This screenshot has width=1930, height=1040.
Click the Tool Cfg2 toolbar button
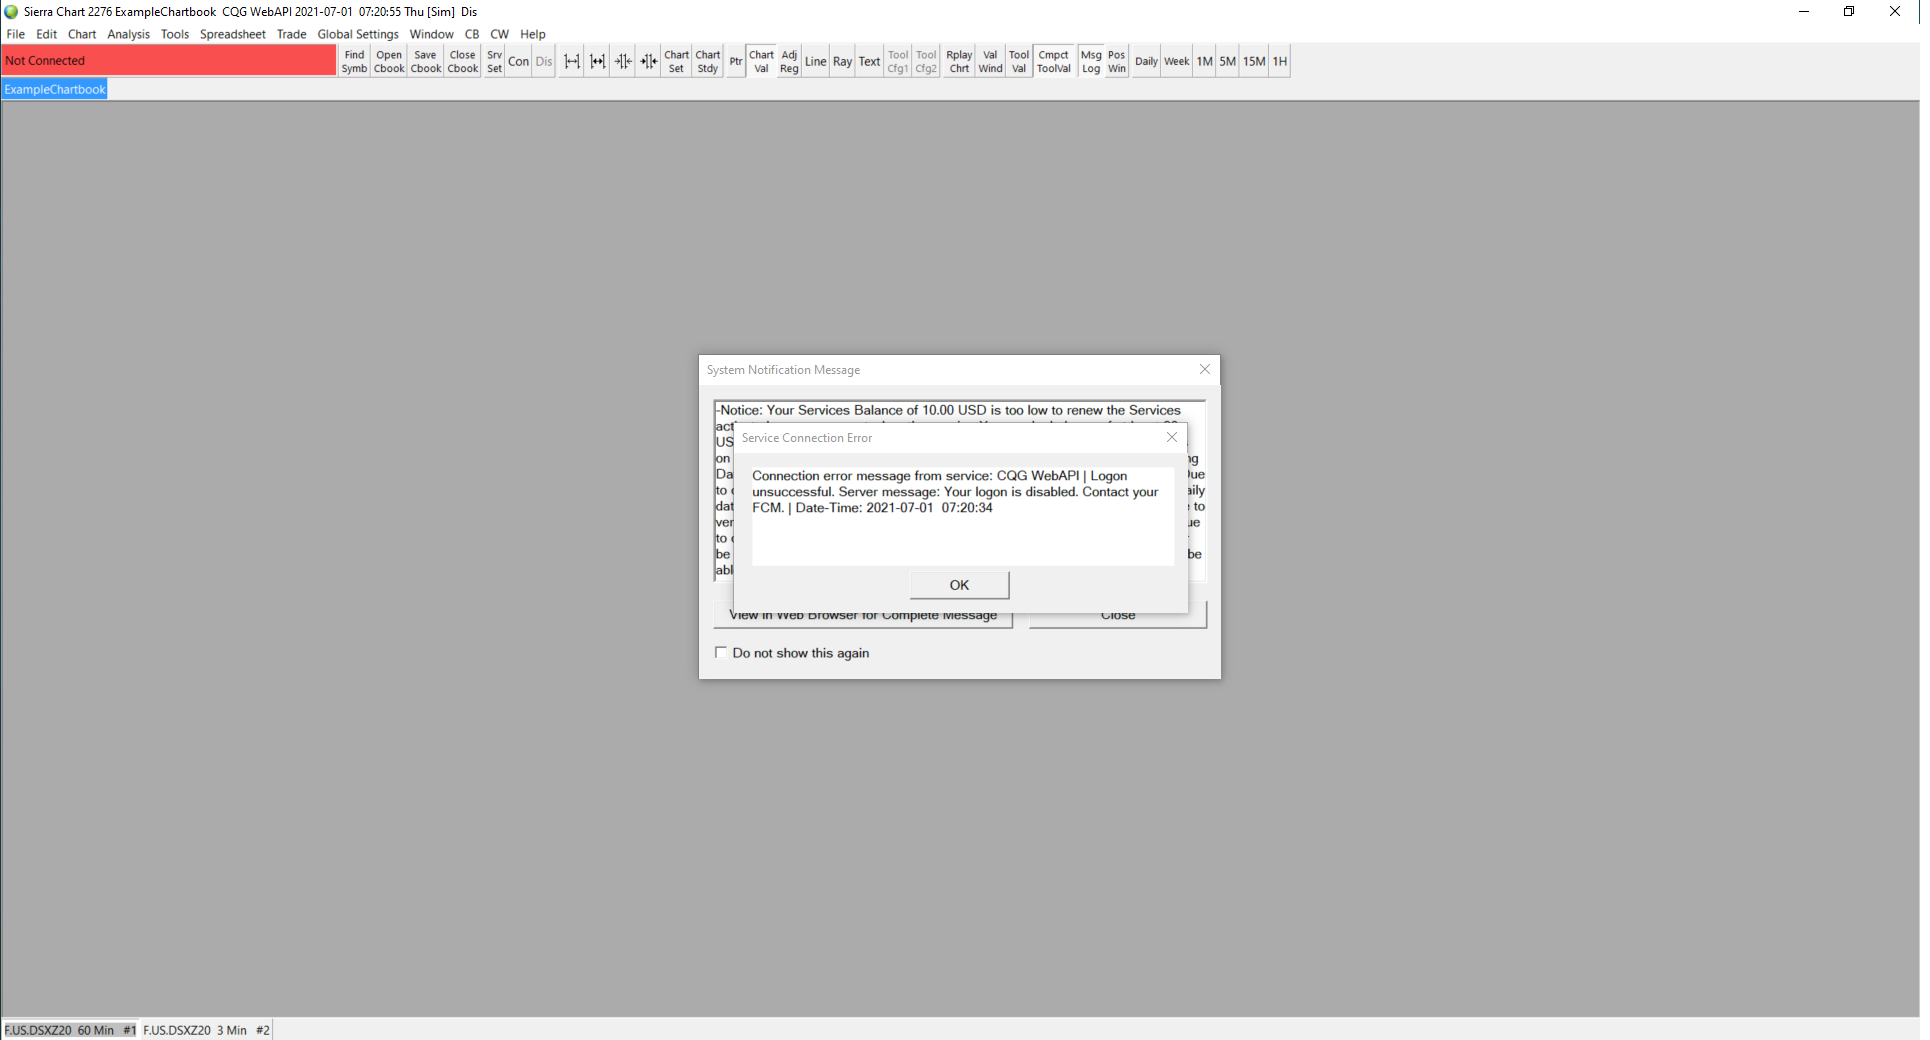(x=927, y=62)
